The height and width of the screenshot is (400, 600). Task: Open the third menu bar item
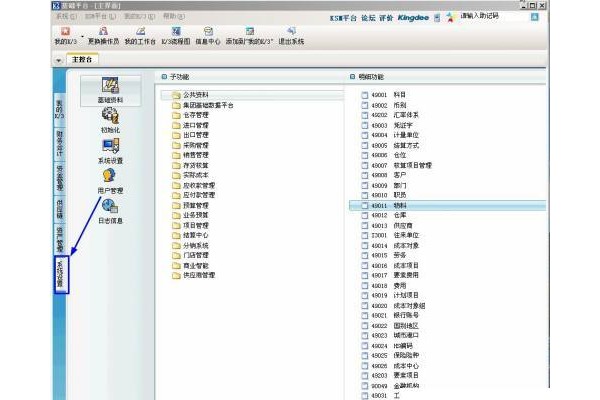139,16
